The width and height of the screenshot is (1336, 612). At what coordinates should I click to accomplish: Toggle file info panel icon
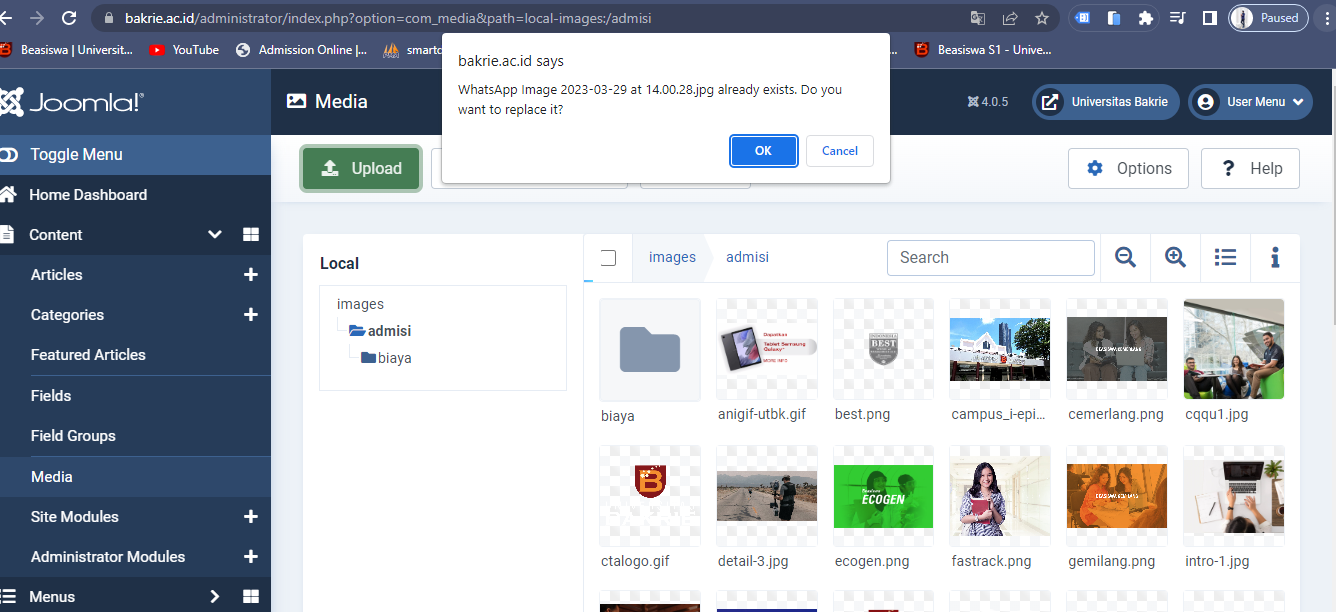[x=1275, y=258]
